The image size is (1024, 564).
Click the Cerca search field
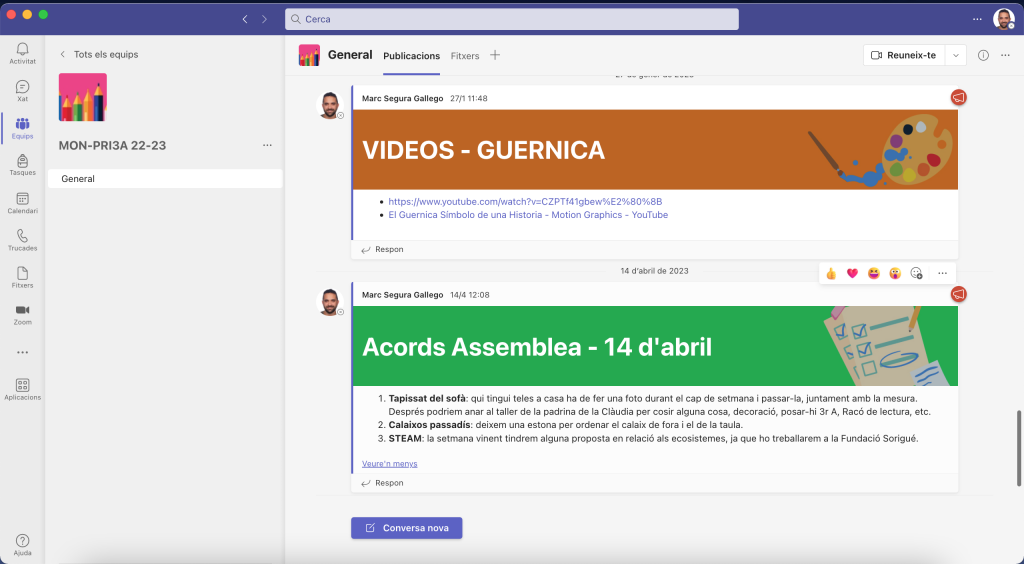point(511,19)
